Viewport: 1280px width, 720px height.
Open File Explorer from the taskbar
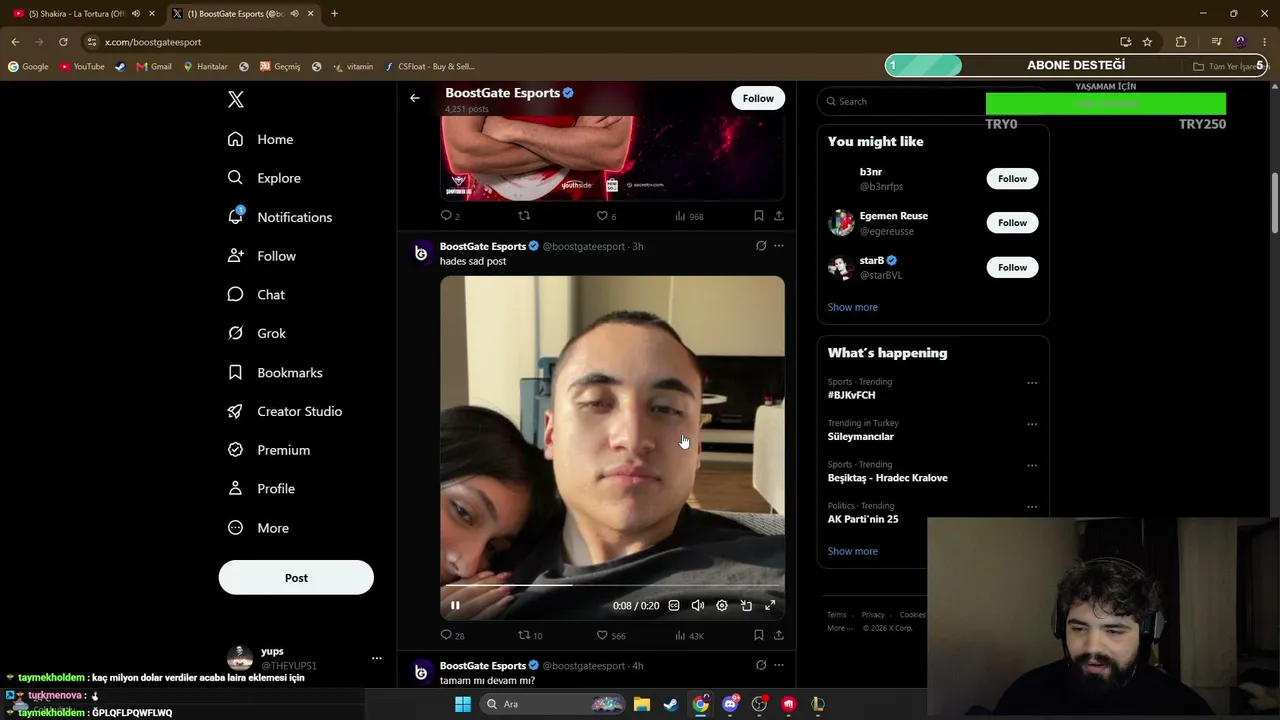pyautogui.click(x=642, y=704)
